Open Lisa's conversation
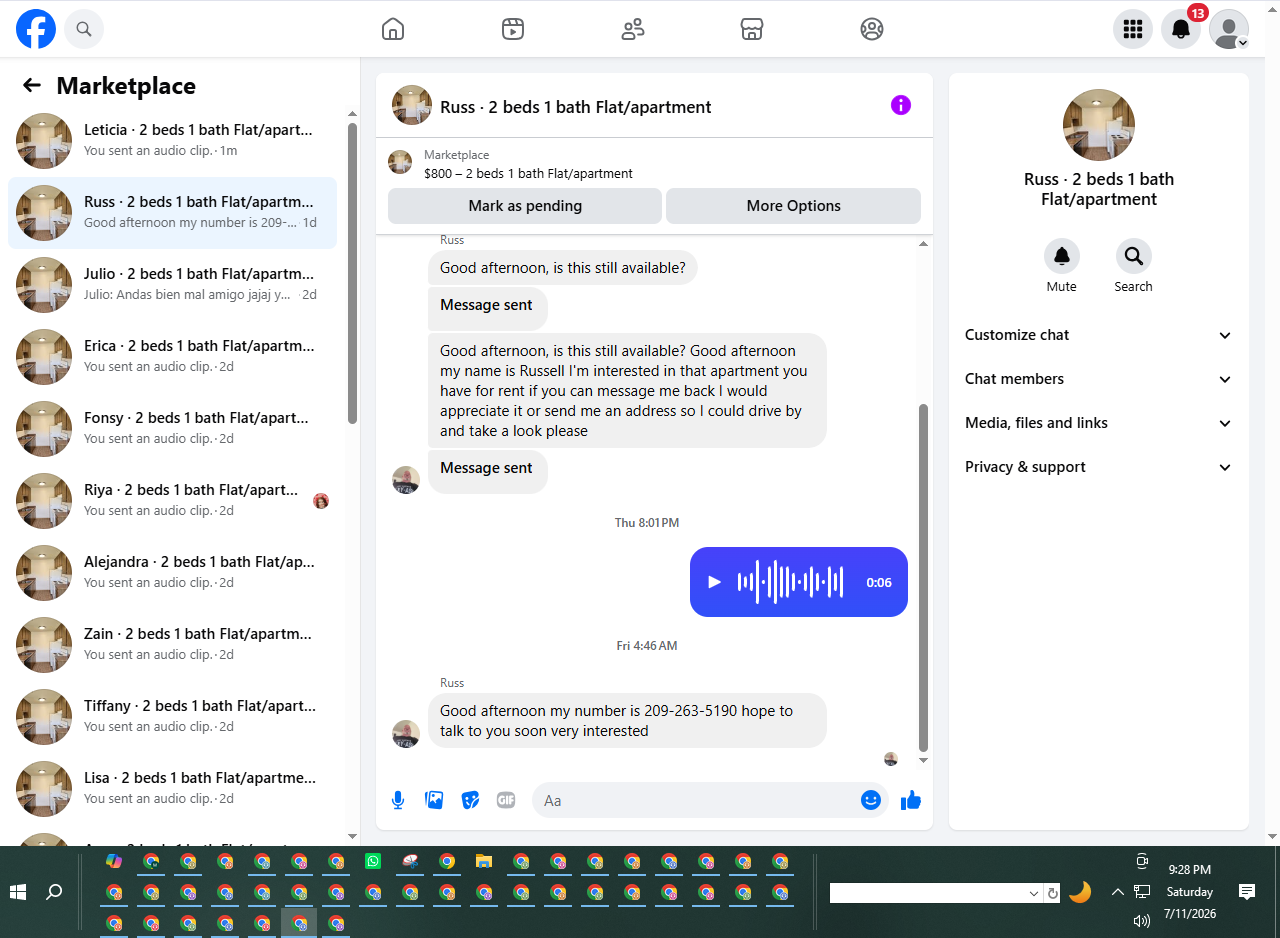The width and height of the screenshot is (1280, 938). click(172, 789)
